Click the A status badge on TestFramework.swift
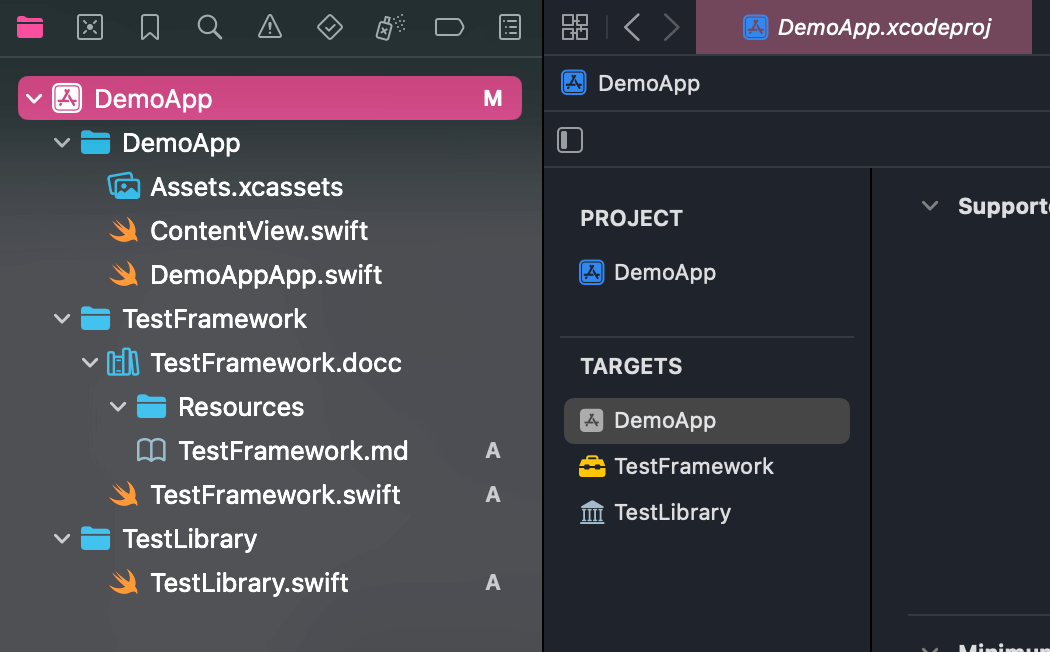This screenshot has width=1050, height=652. click(493, 495)
